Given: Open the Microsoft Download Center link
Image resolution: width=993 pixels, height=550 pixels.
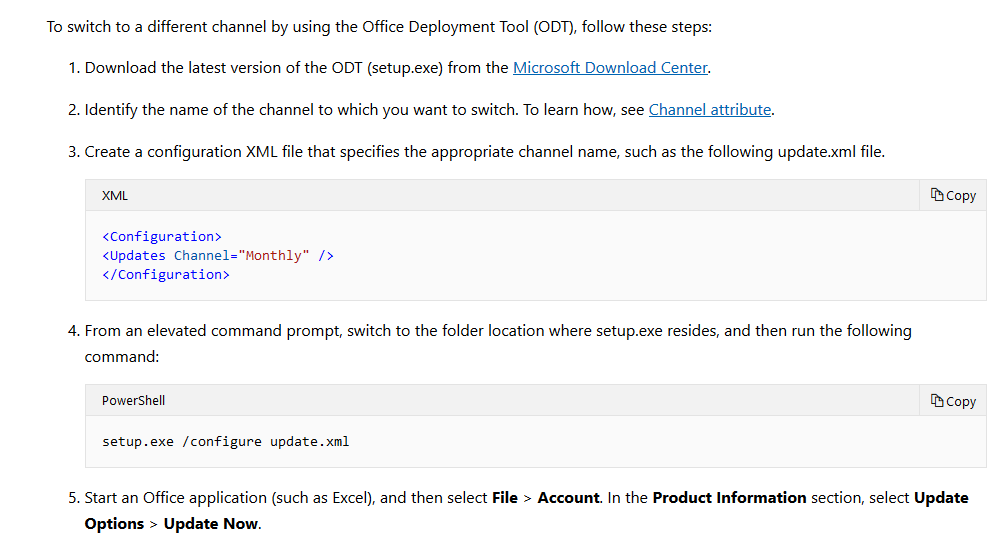Looking at the screenshot, I should [610, 68].
